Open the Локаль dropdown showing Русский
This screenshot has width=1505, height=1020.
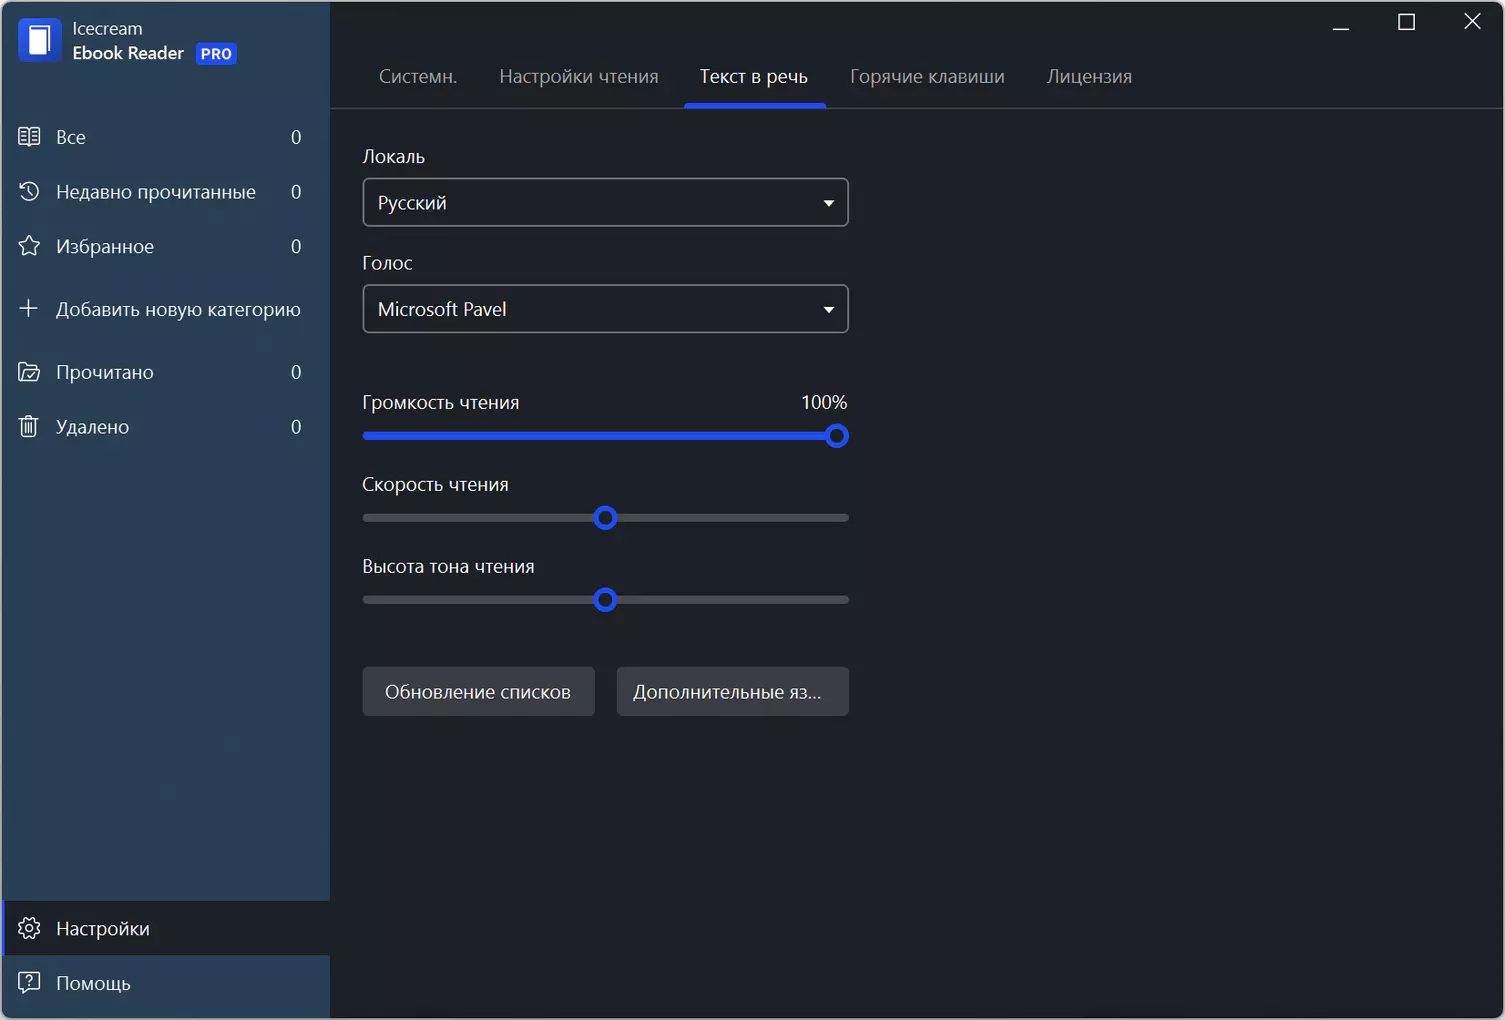tap(605, 202)
